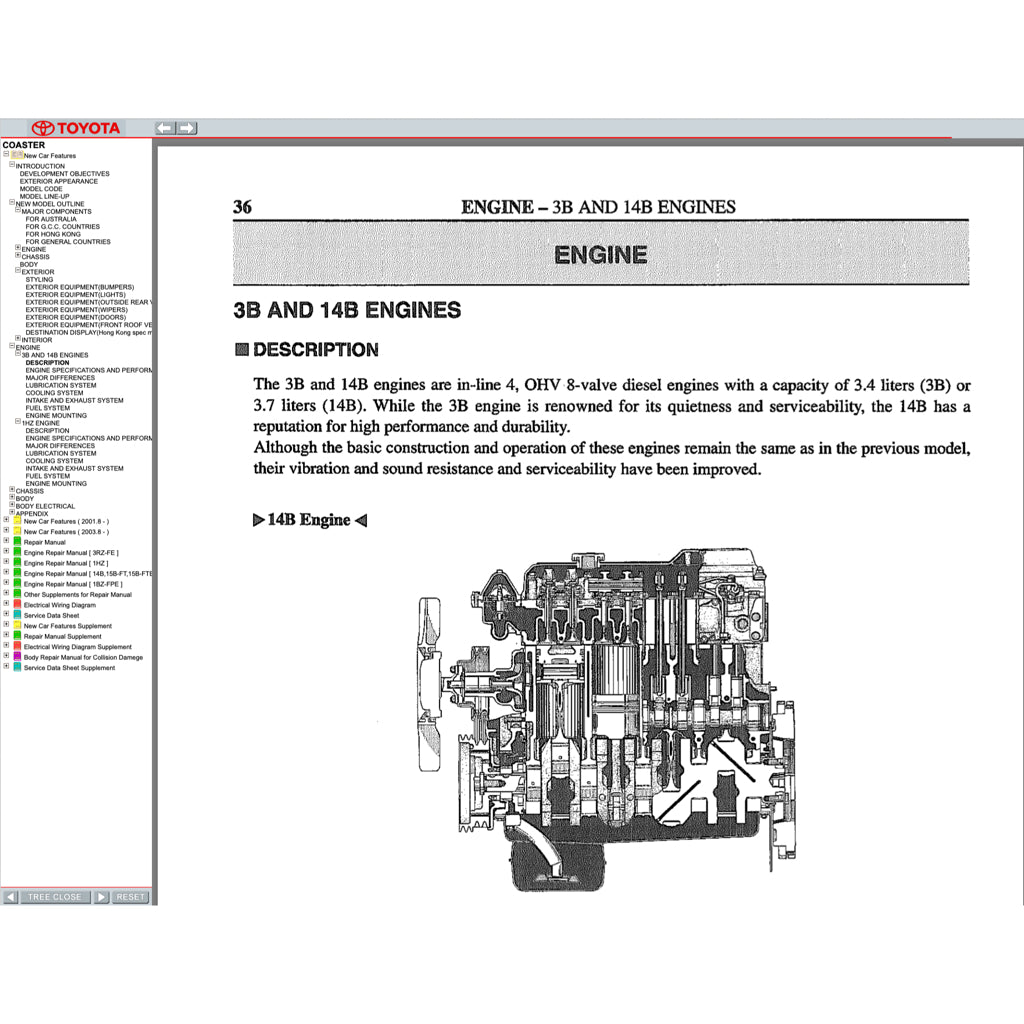Collapse the INTRODUCTION tree branch
1024x1024 pixels.
click(x=12, y=166)
